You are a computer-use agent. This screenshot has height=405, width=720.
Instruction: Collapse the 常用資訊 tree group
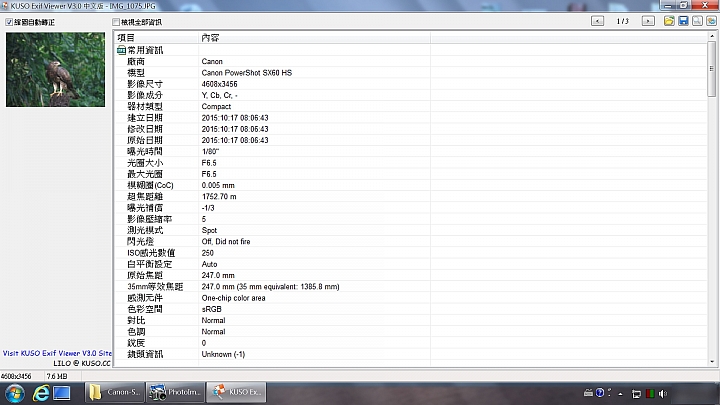click(121, 50)
